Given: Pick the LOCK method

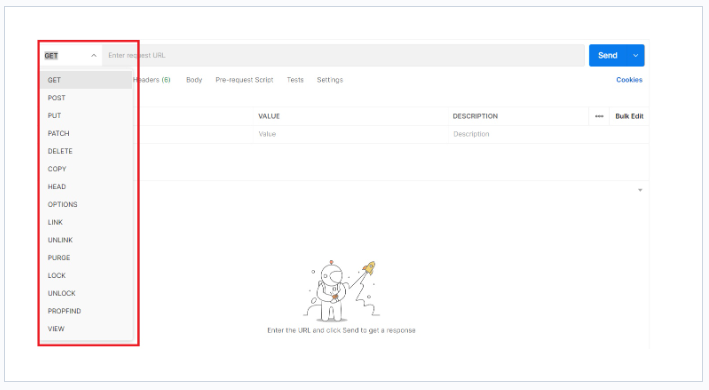Looking at the screenshot, I should 86,276.
